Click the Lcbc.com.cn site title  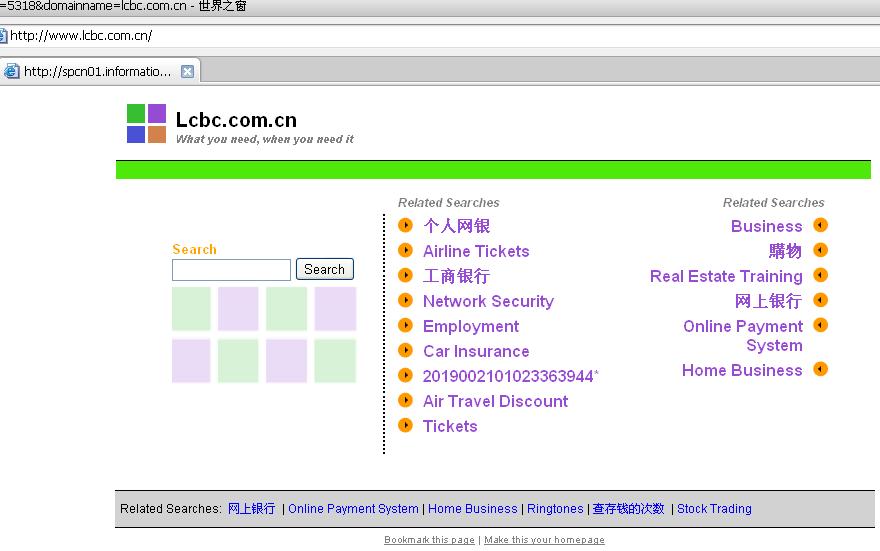point(236,120)
